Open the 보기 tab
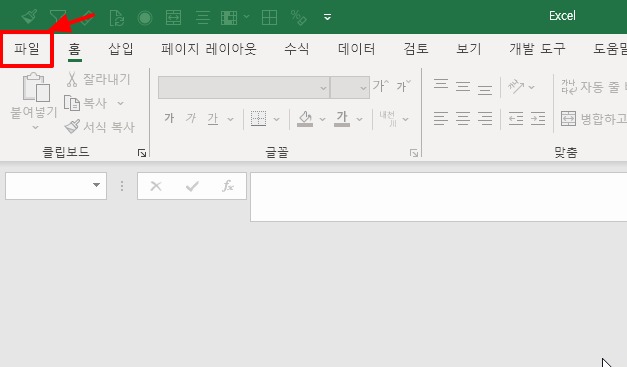This screenshot has width=627, height=367. 469,49
